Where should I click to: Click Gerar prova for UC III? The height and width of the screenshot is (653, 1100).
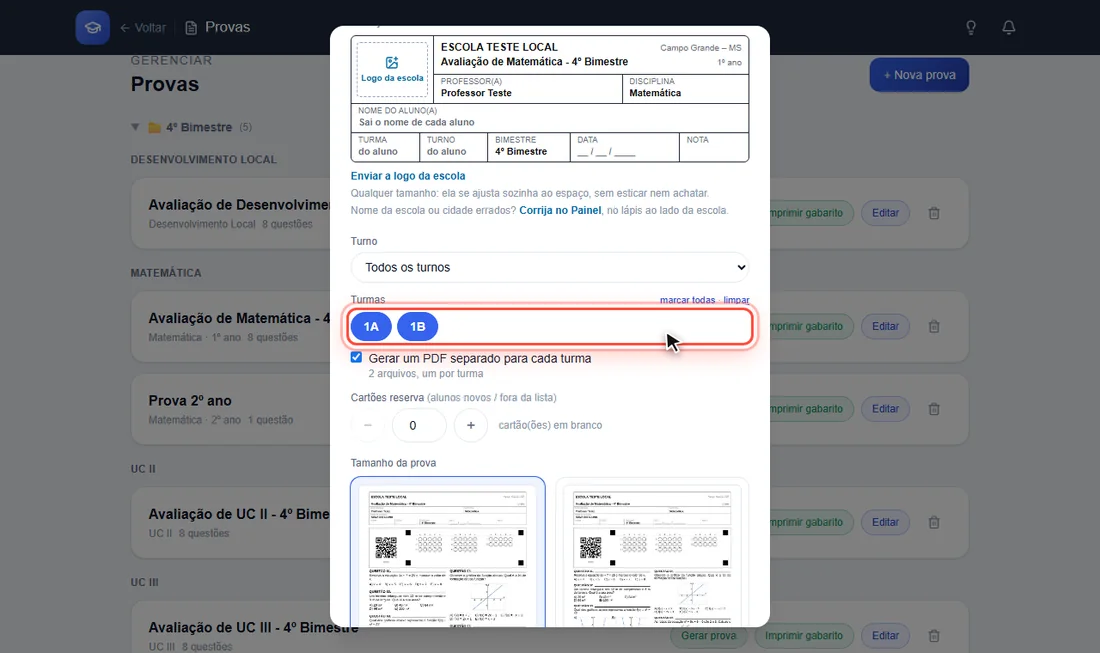tap(709, 635)
